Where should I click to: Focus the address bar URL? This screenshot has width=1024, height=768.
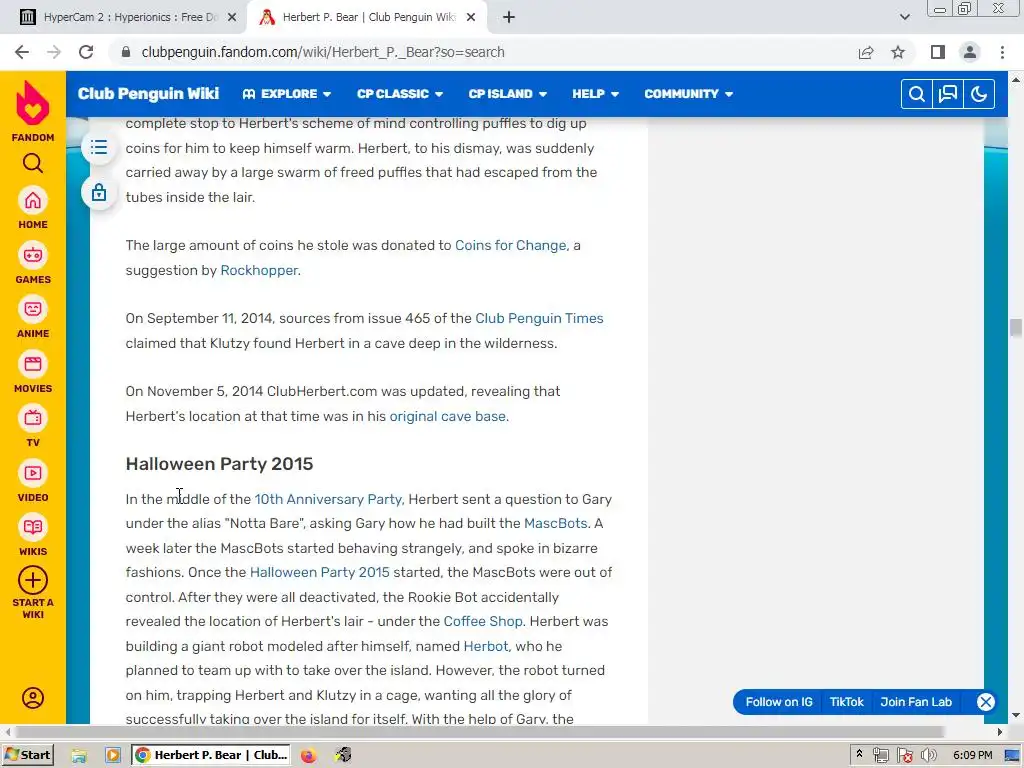(323, 52)
